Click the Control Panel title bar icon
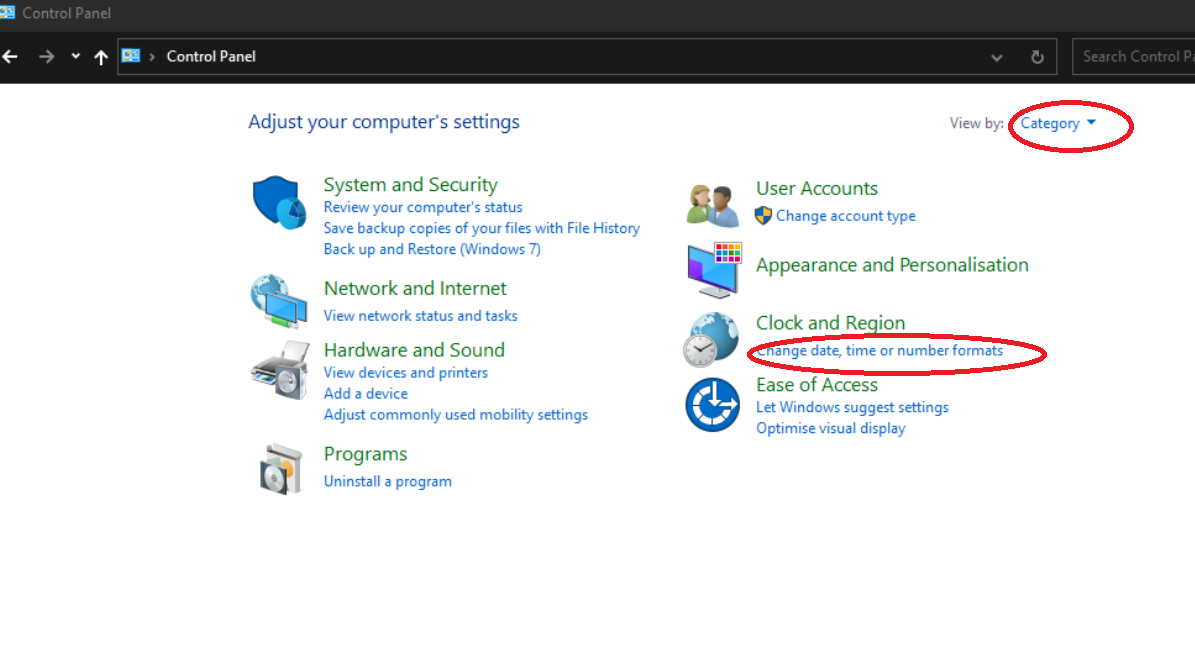Screen dimensions: 1195x647 [8, 12]
